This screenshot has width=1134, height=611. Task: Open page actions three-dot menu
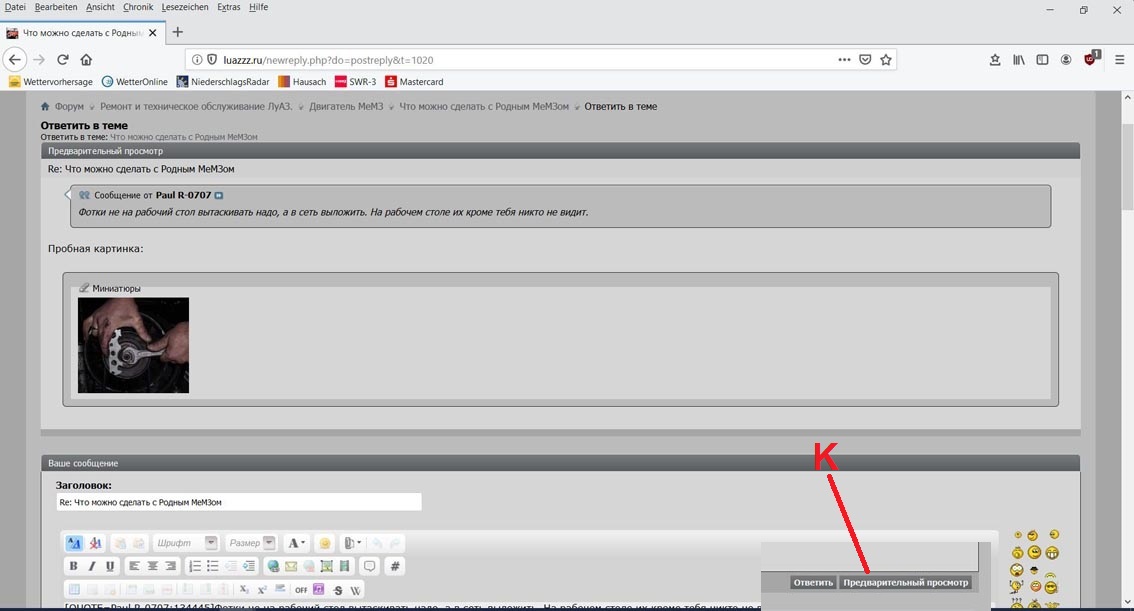point(844,59)
